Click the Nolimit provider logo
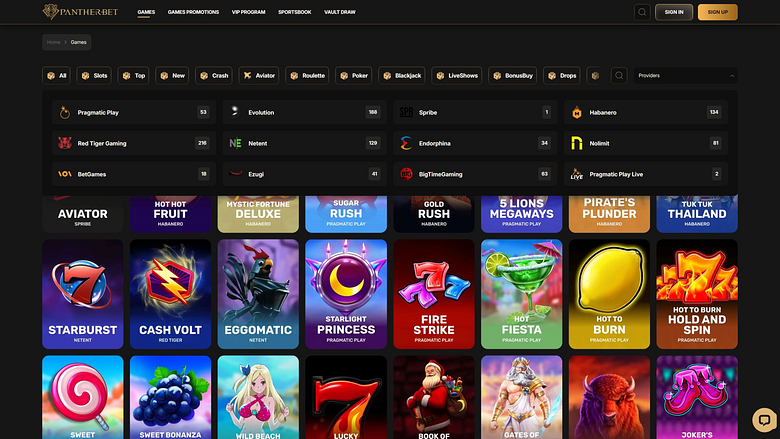 click(x=577, y=143)
